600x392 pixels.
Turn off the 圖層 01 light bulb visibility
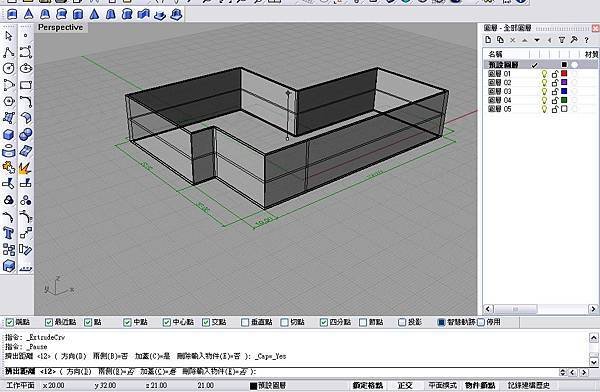click(x=544, y=74)
